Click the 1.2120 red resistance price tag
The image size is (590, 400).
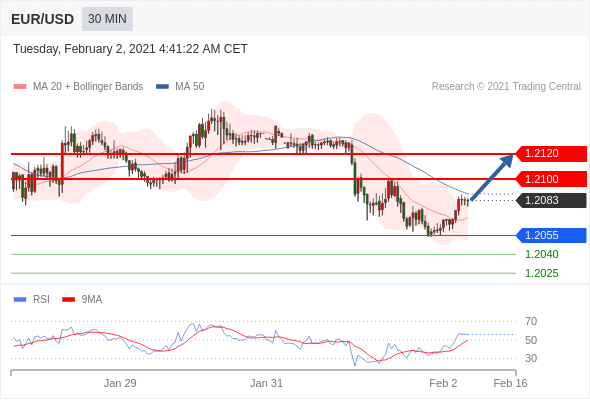[x=551, y=154]
